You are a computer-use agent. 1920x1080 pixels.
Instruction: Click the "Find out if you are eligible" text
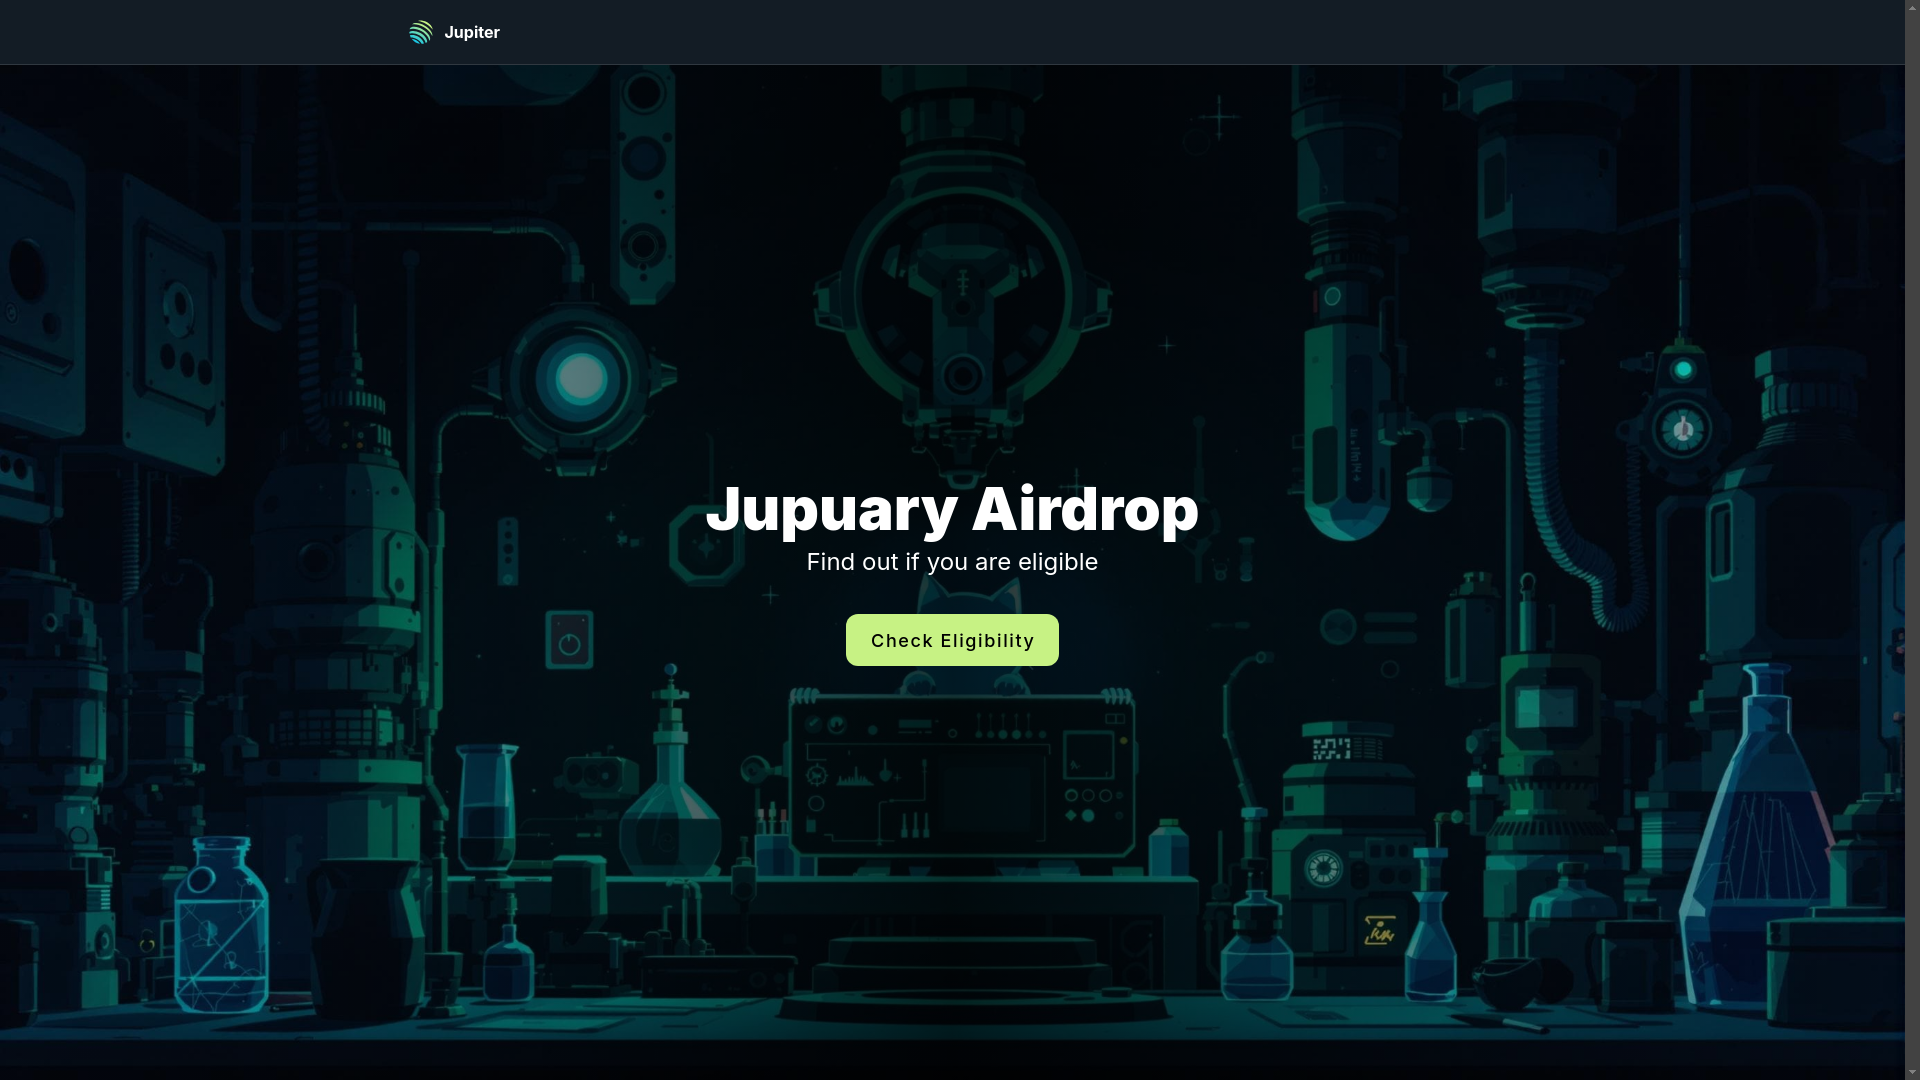point(952,562)
